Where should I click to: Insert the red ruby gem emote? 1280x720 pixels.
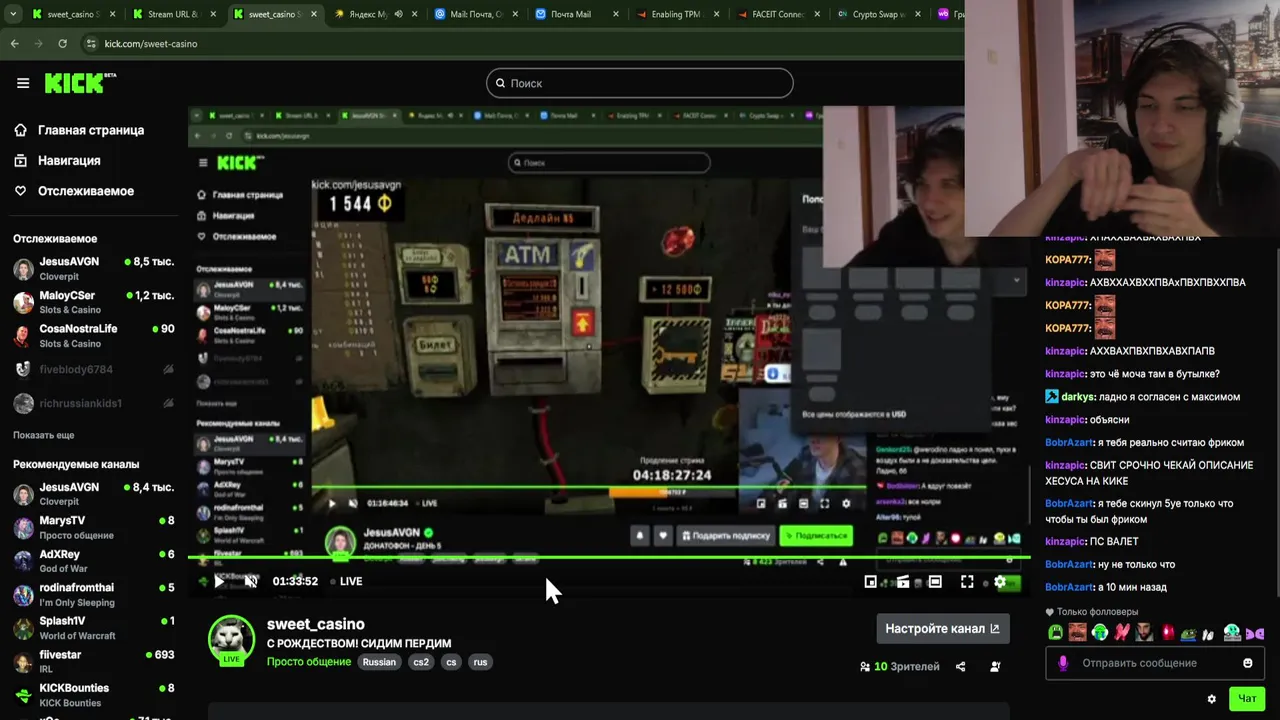click(1167, 632)
